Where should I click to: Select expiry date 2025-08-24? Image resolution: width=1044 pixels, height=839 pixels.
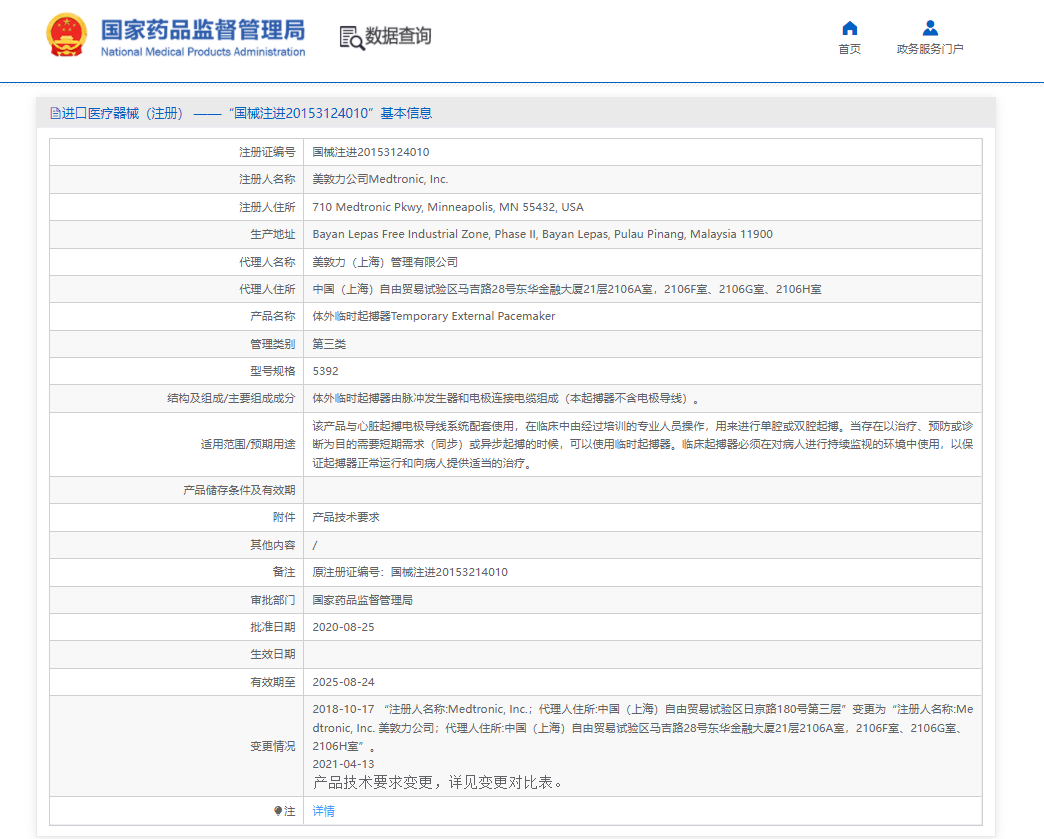pyautogui.click(x=344, y=683)
